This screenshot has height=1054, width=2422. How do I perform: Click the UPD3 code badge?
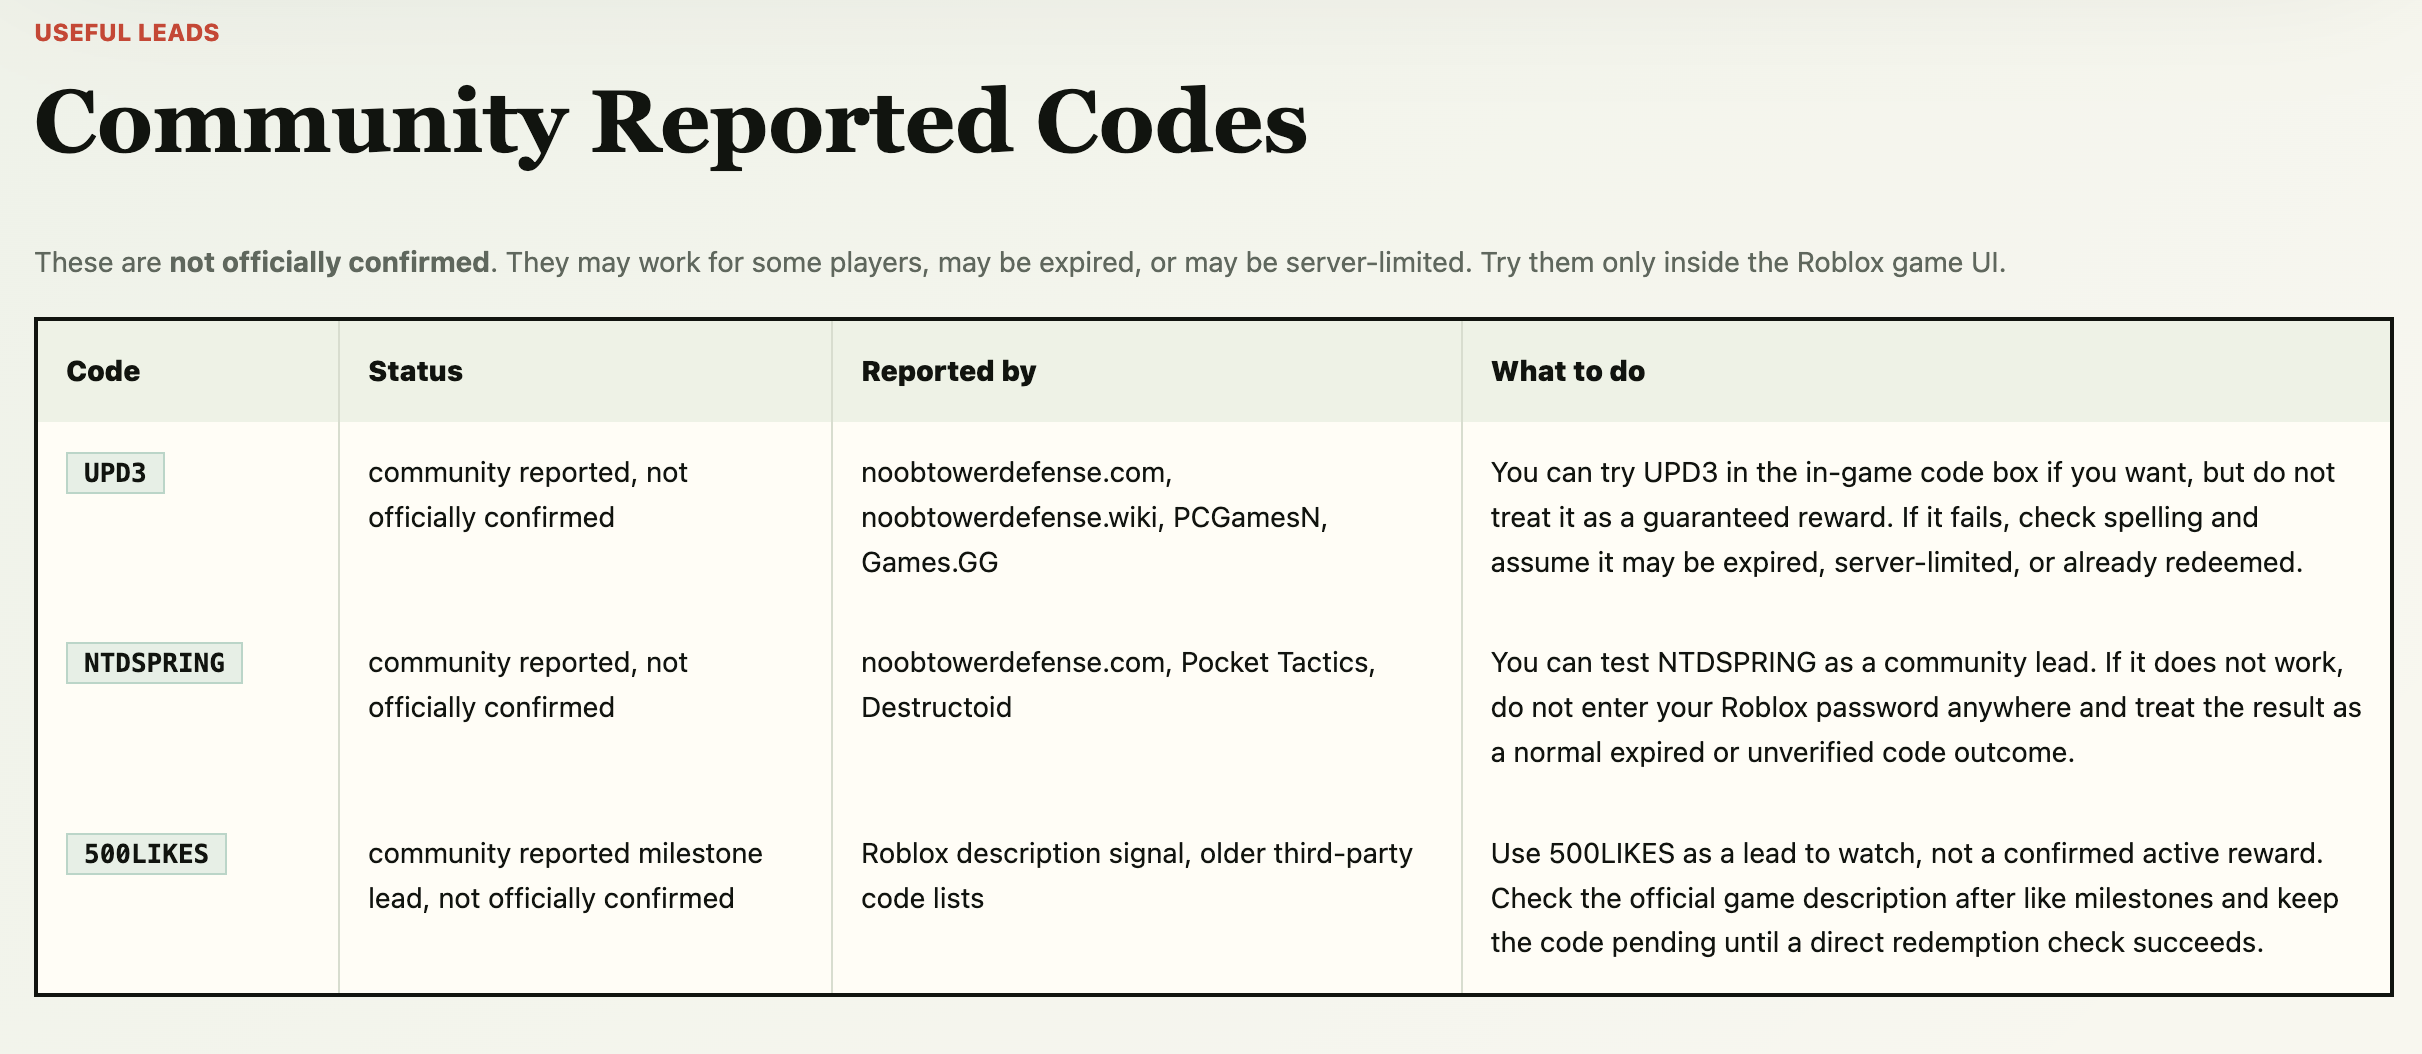pyautogui.click(x=115, y=473)
